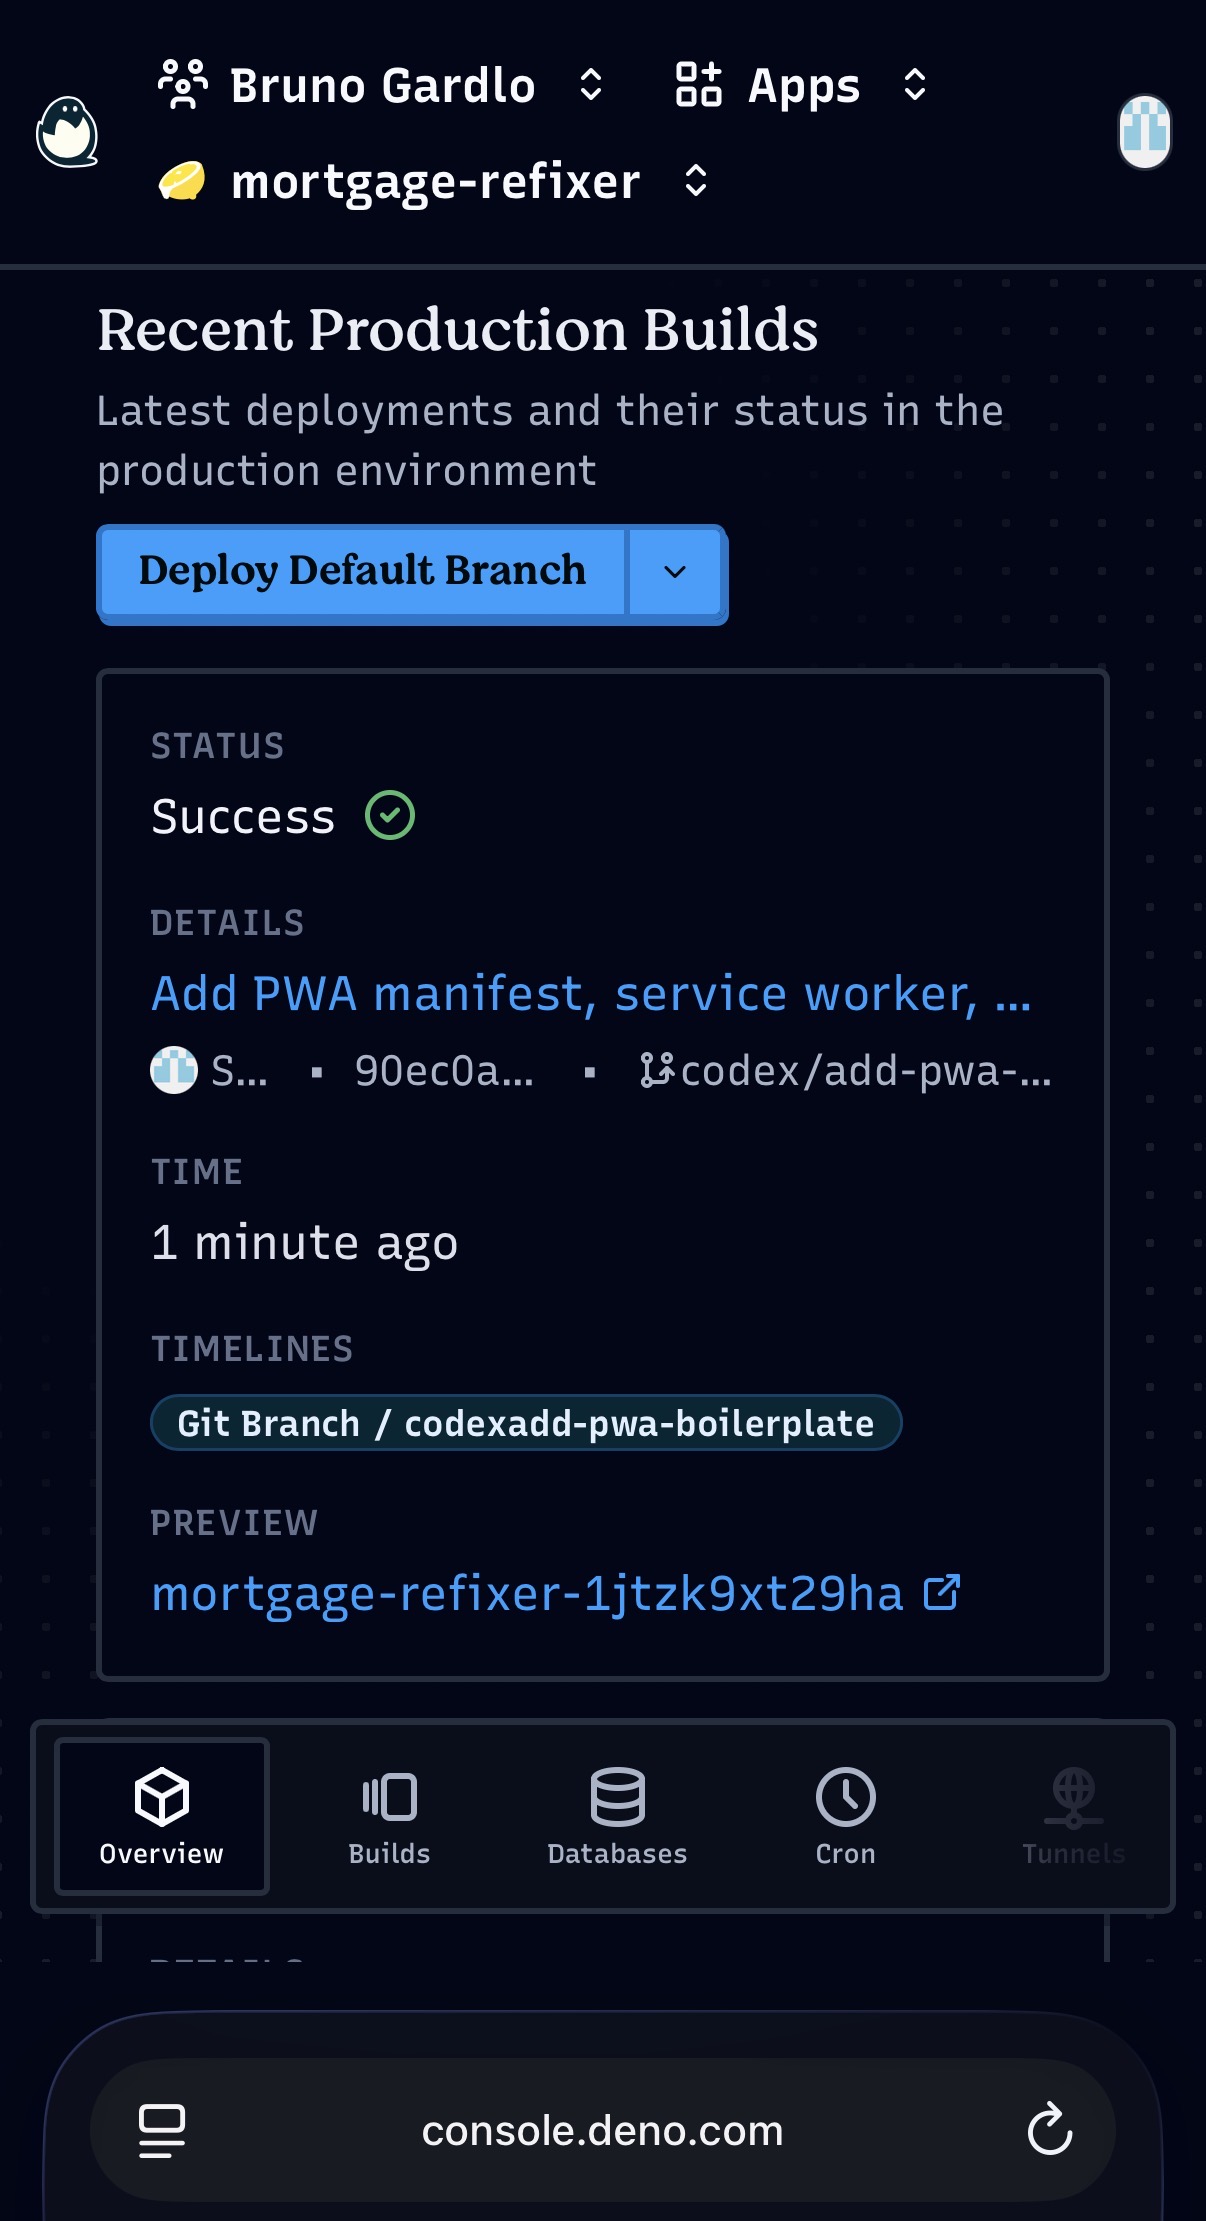Open the Databases tab
This screenshot has height=2221, width=1206.
point(617,1816)
